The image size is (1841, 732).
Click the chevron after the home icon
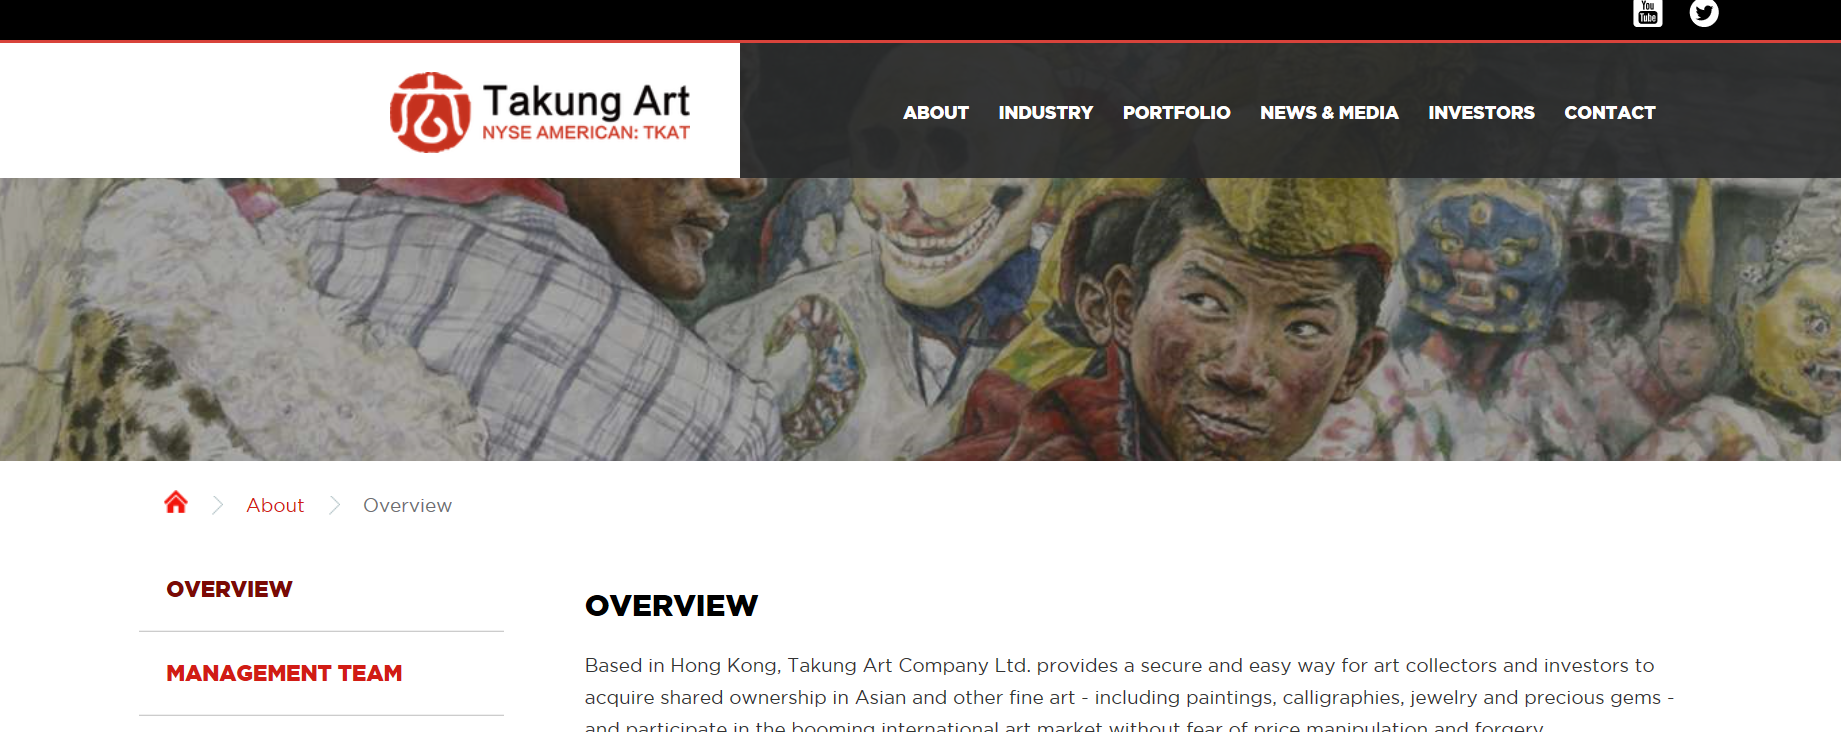pyautogui.click(x=217, y=505)
